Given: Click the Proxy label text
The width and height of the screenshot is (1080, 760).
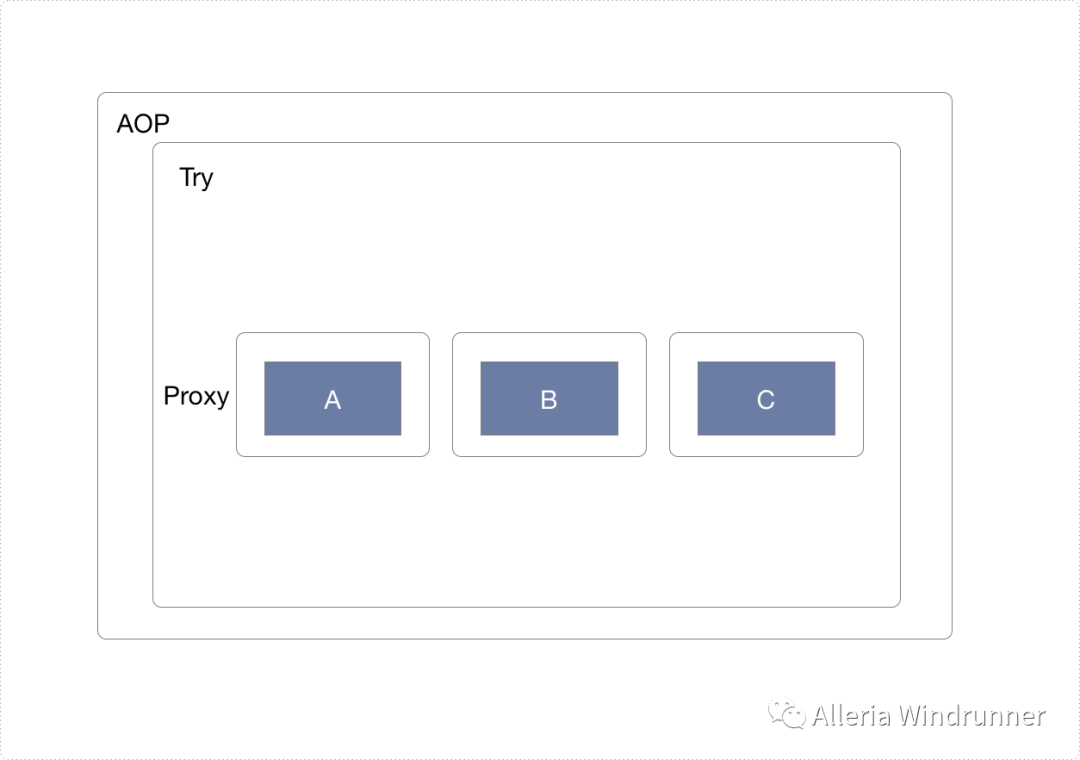Looking at the screenshot, I should (196, 396).
